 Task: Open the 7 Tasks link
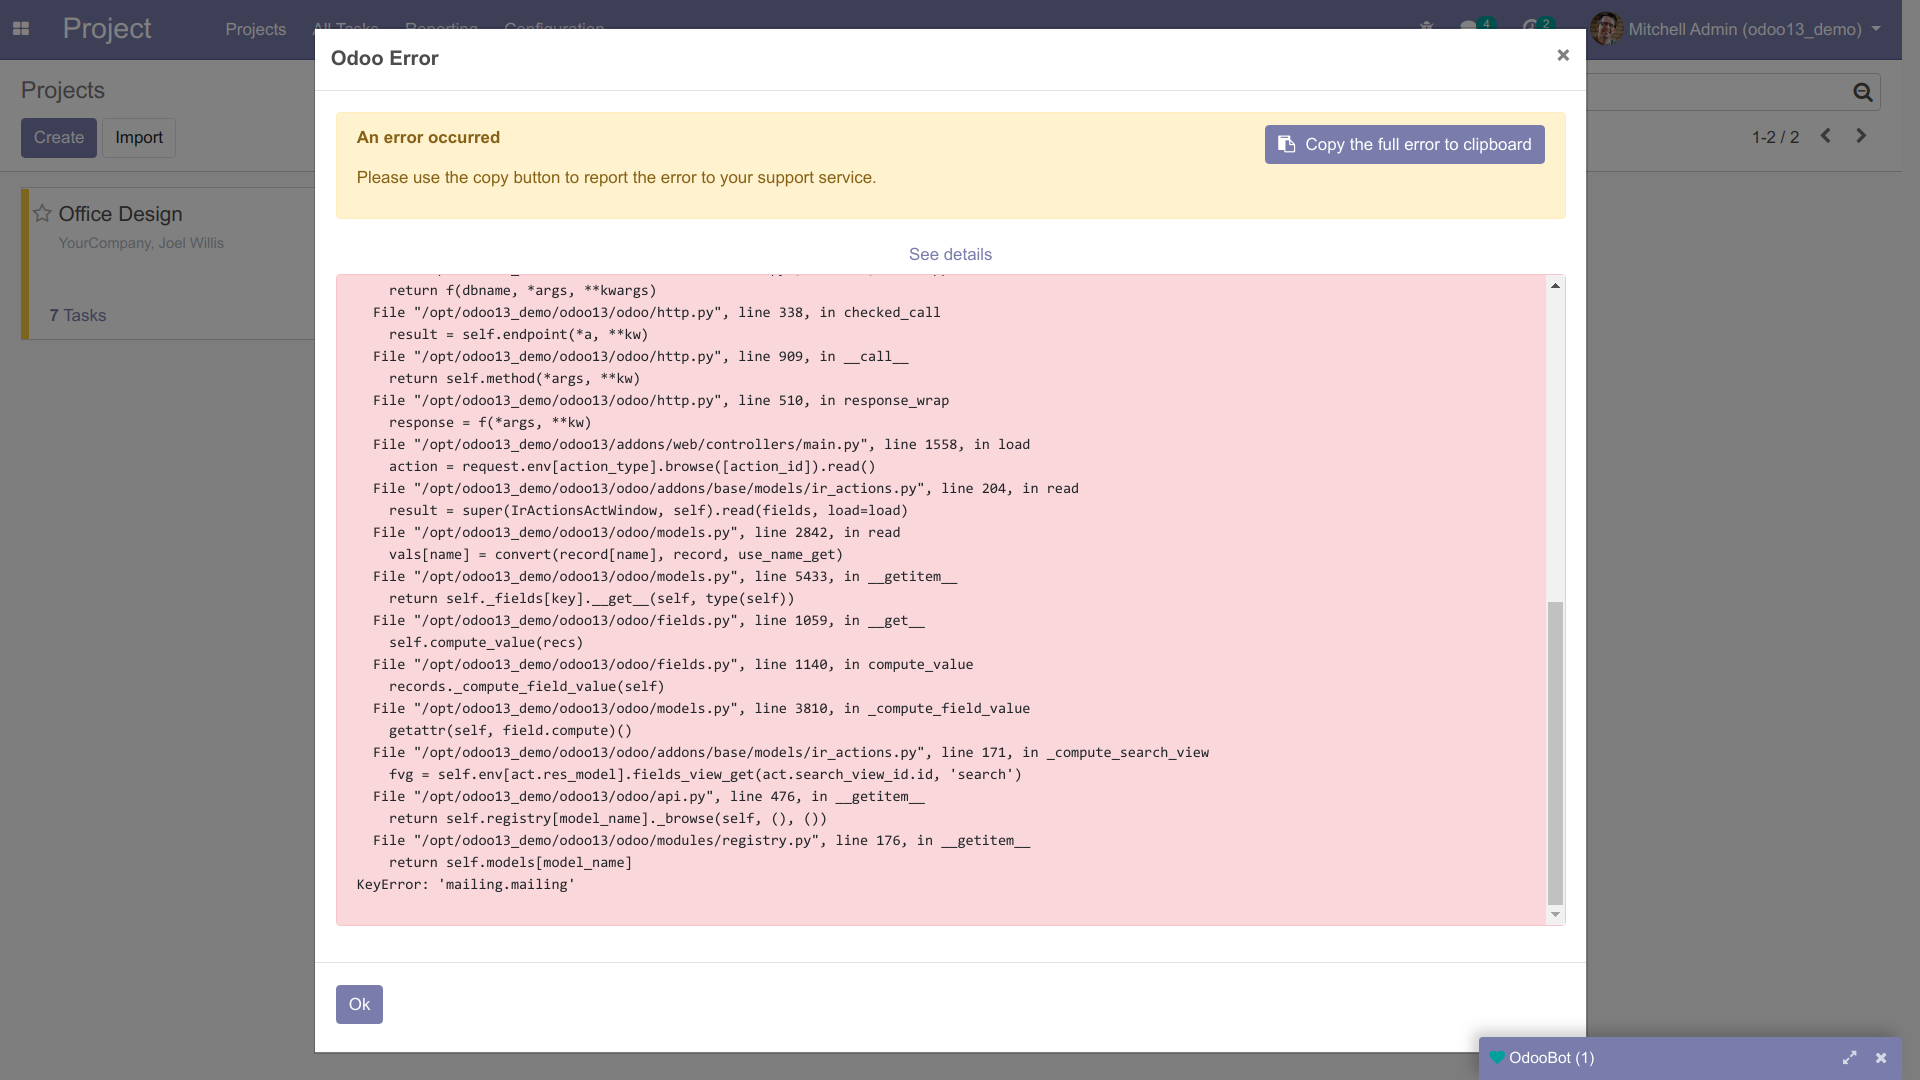click(78, 315)
